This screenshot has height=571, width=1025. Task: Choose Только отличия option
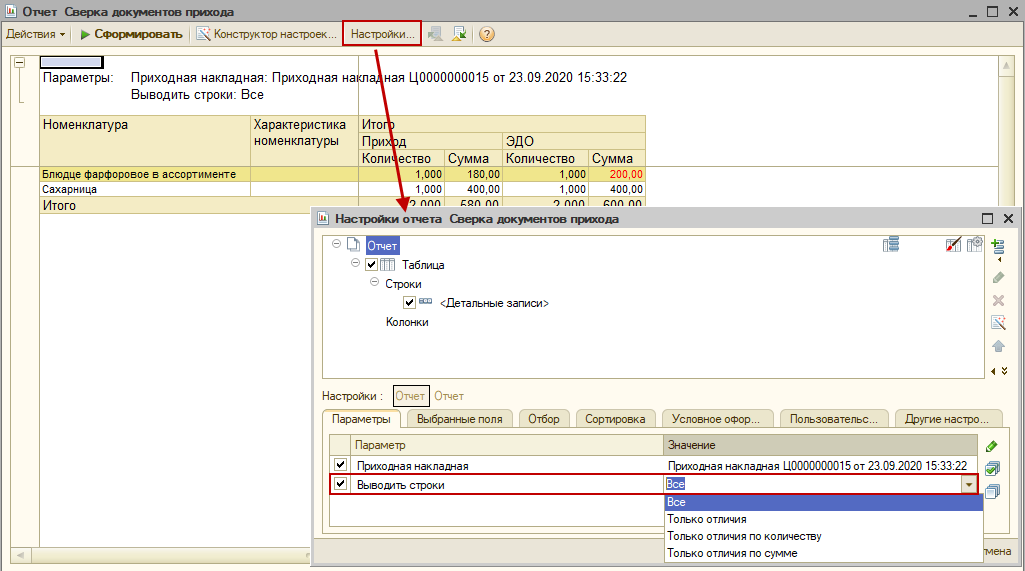(x=824, y=519)
